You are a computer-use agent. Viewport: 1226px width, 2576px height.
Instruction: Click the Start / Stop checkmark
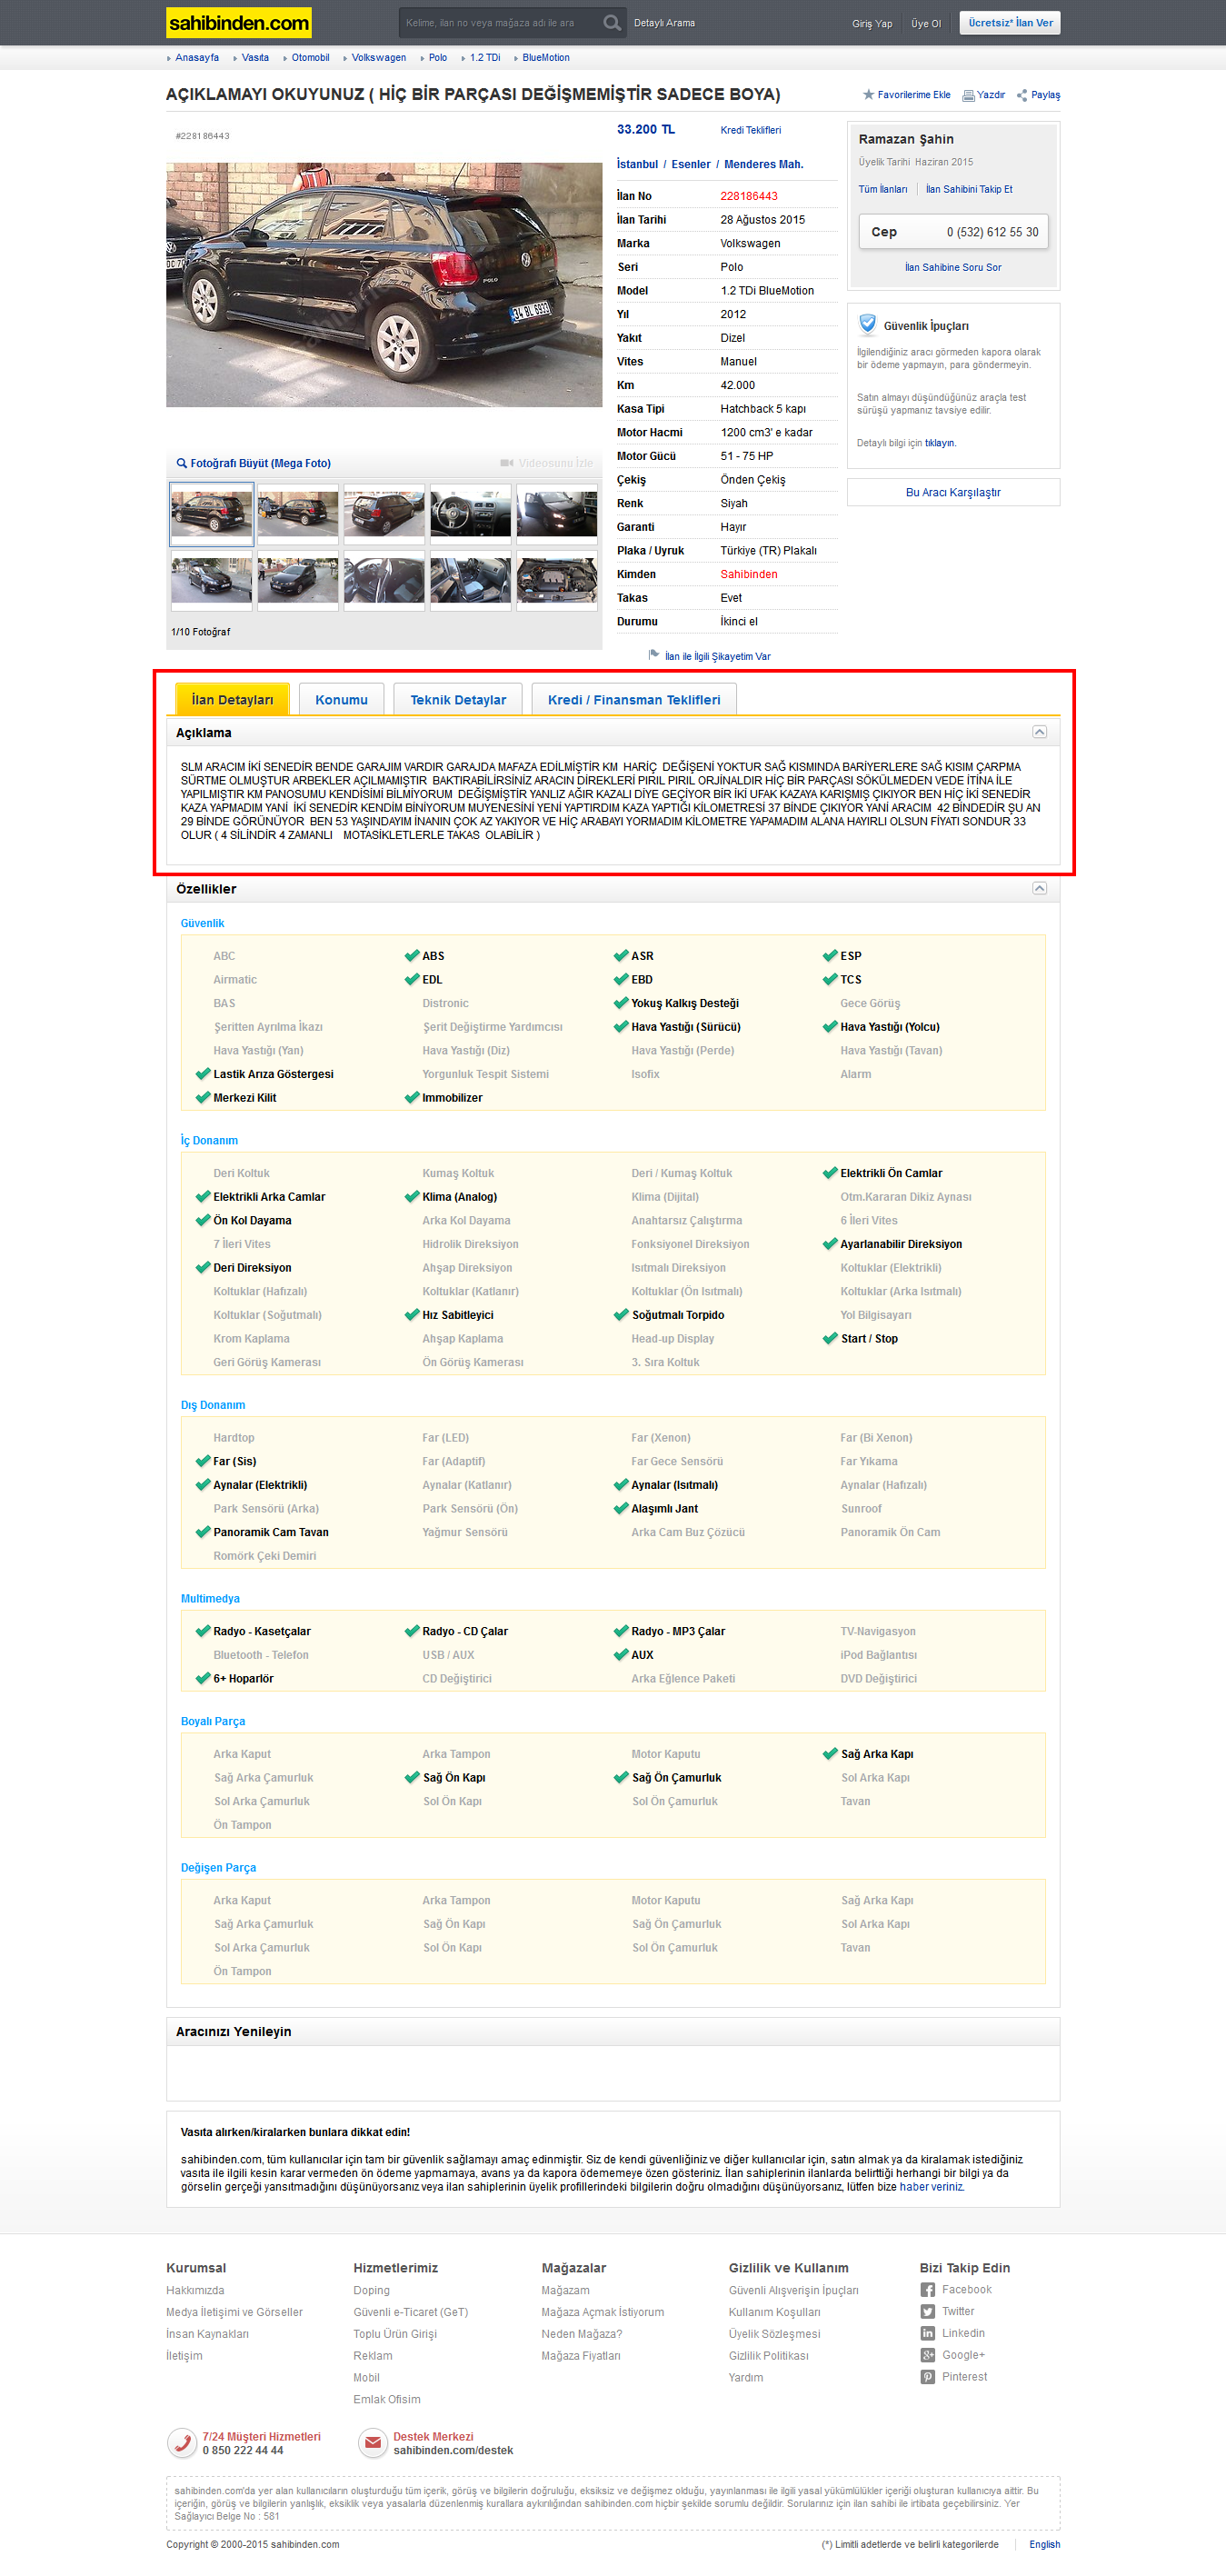click(x=830, y=1338)
